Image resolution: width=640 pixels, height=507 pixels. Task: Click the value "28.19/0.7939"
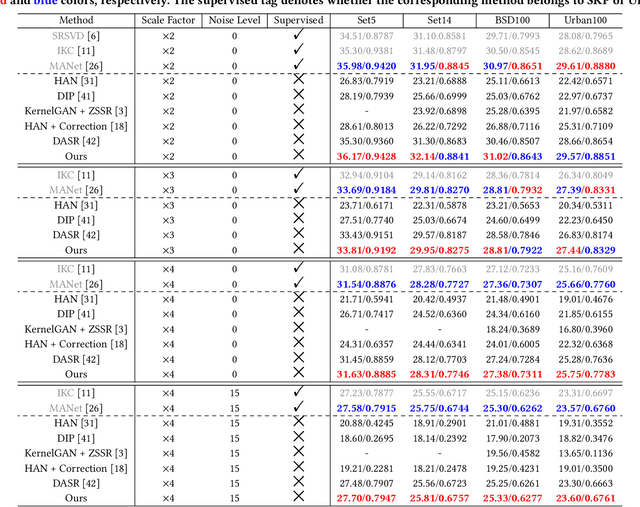367,96
